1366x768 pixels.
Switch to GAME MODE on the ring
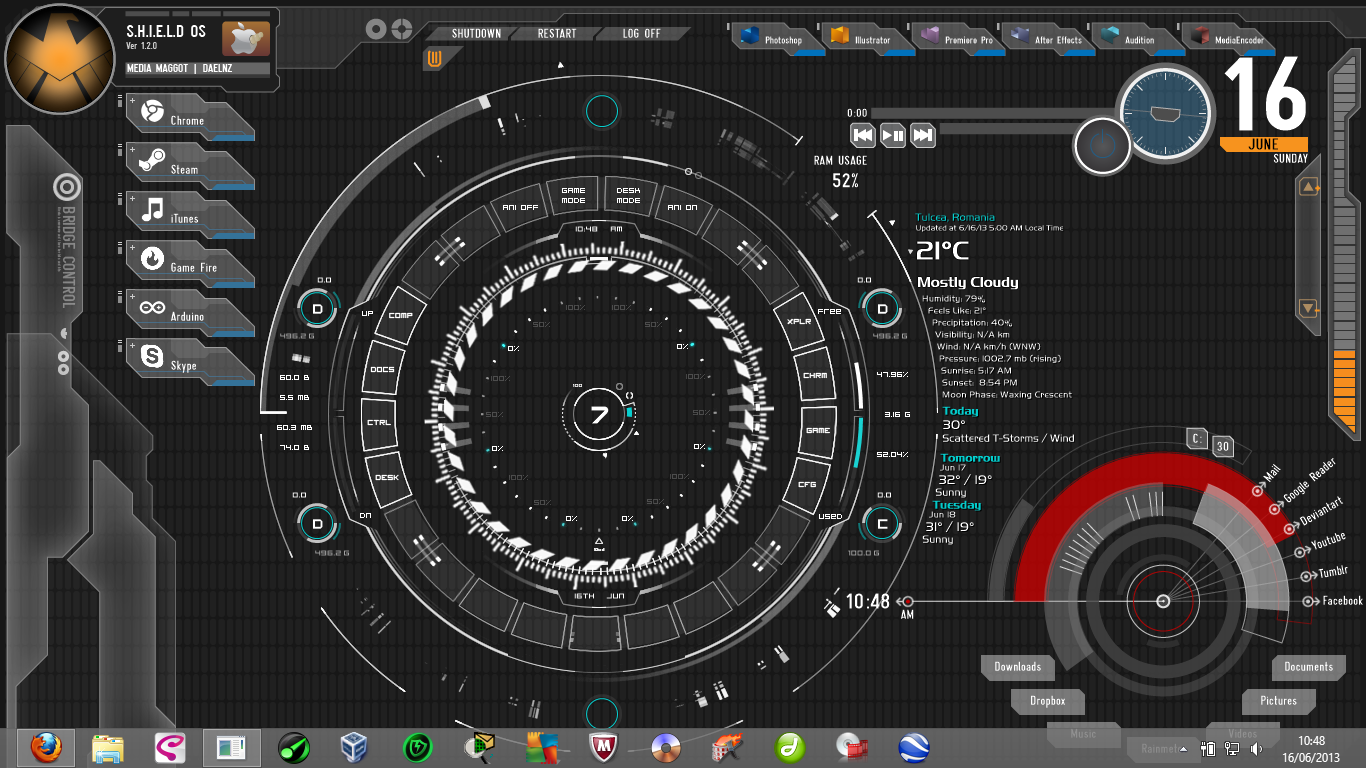pos(572,193)
